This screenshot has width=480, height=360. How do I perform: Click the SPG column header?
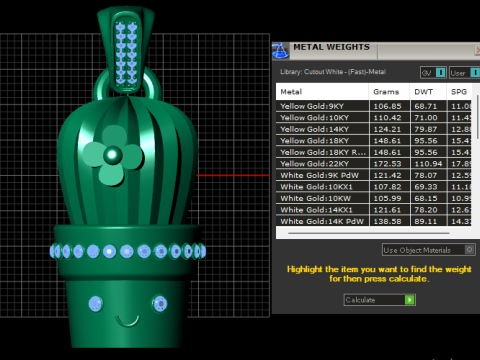(x=459, y=92)
